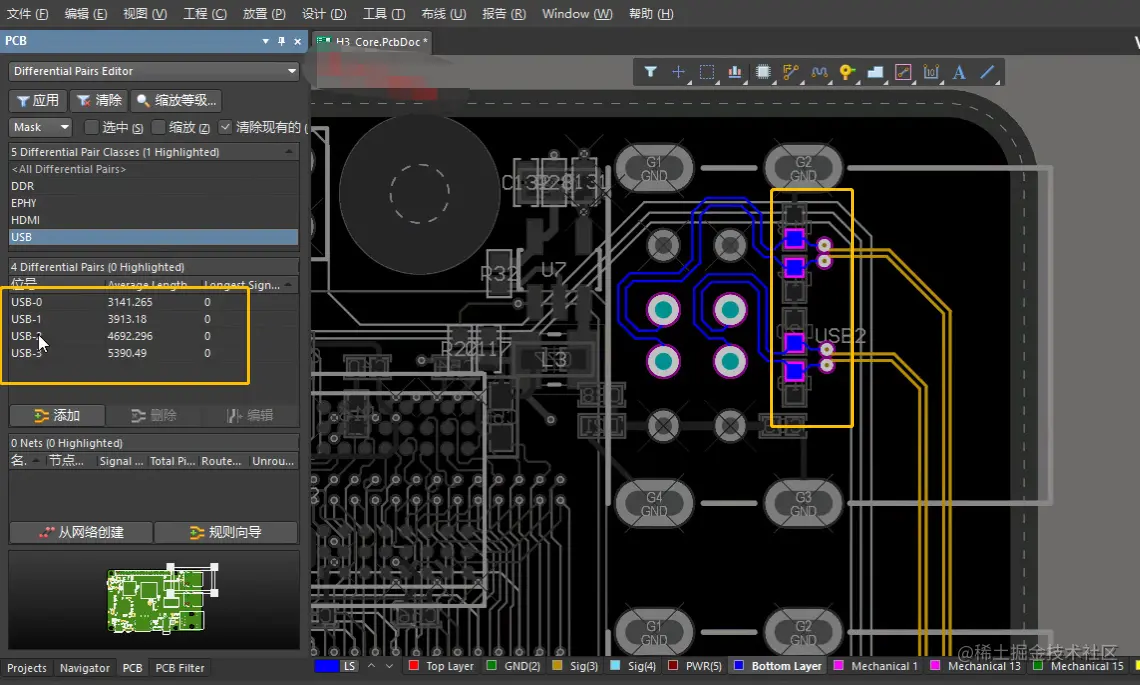Uncheck the 清除现有的 checkbox
The image size is (1140, 685).
(x=225, y=127)
